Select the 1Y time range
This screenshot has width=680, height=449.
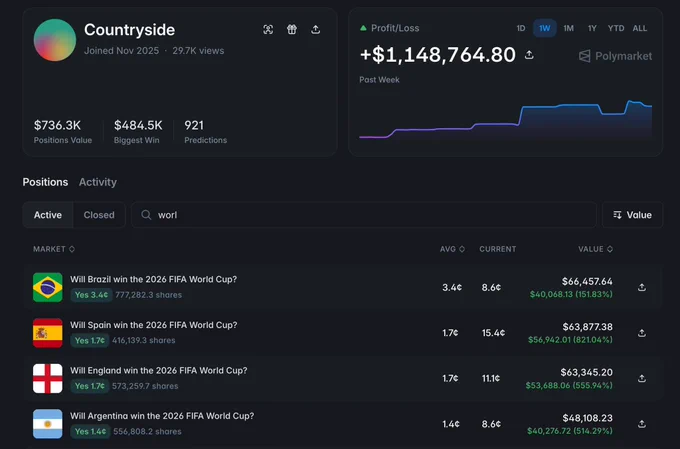(592, 28)
